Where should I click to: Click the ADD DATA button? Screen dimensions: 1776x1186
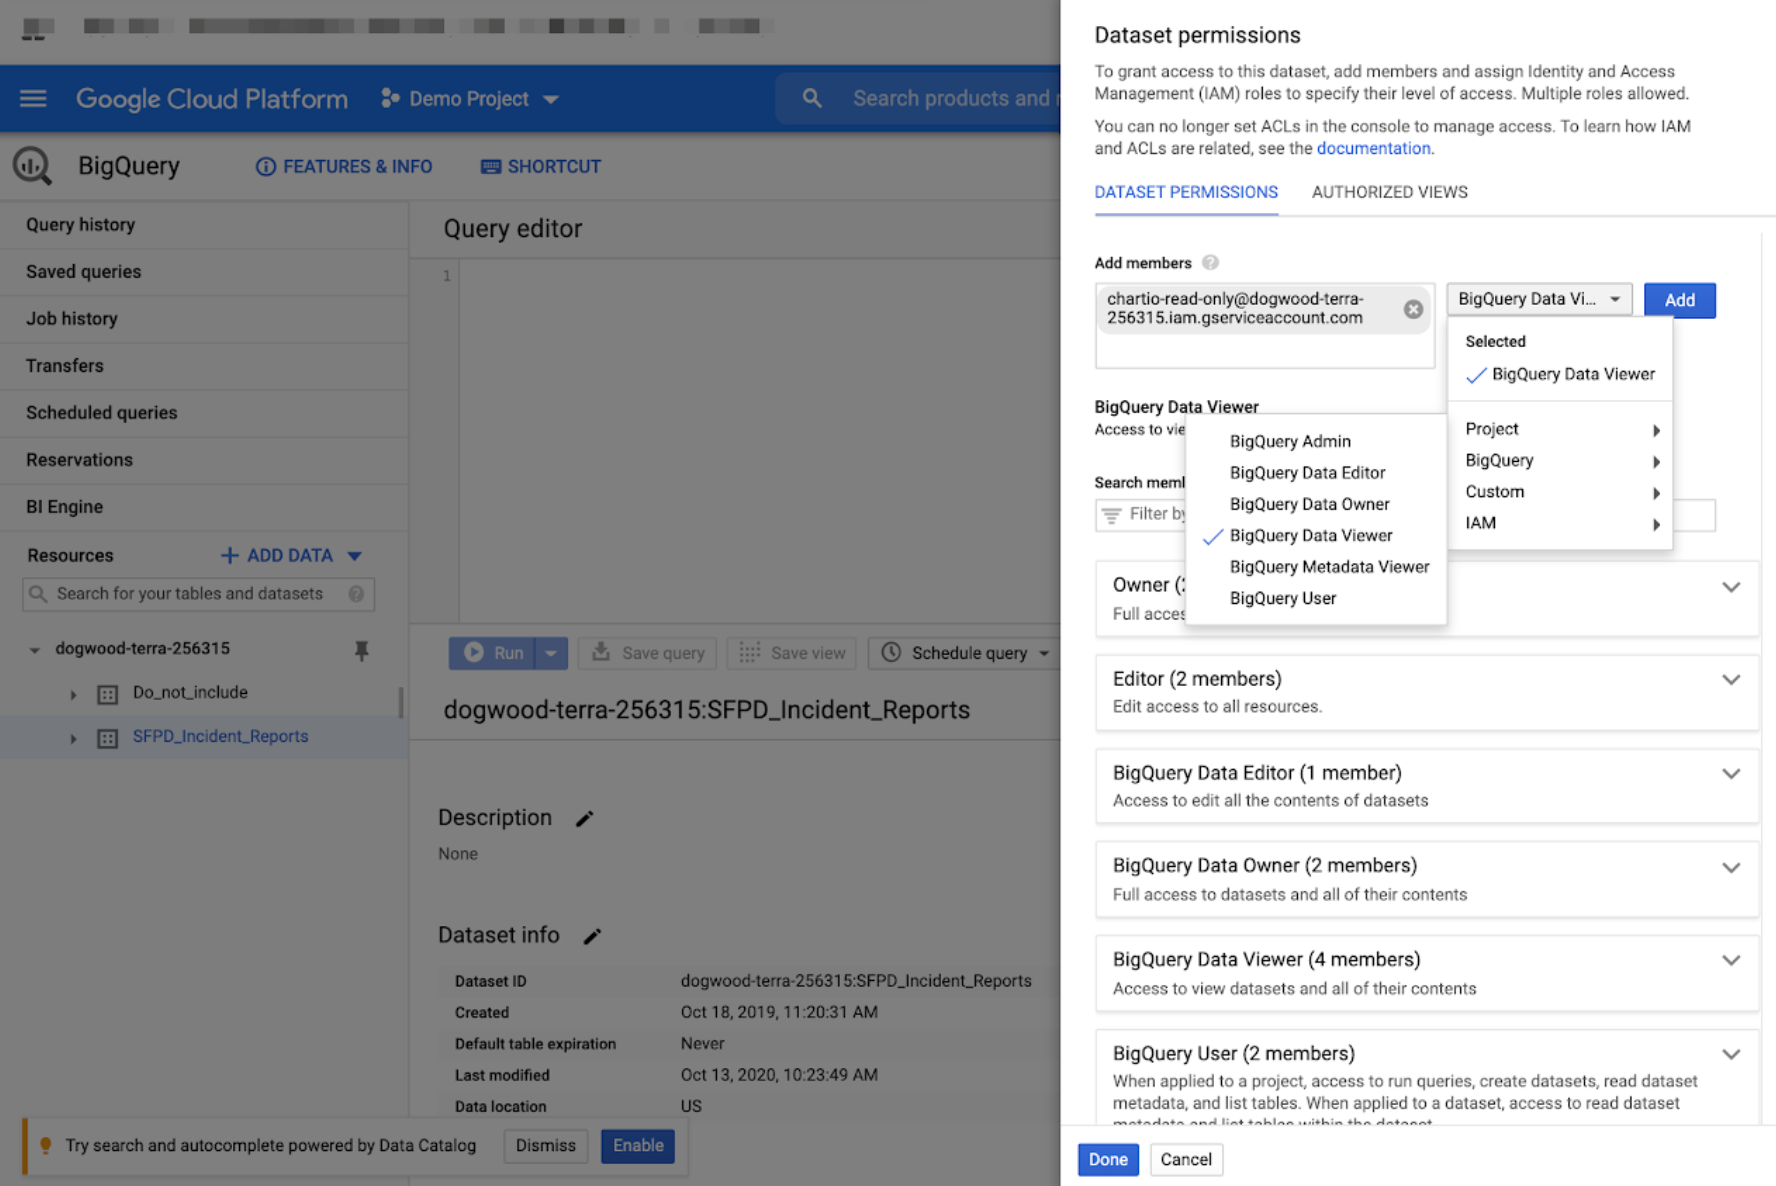tap(291, 555)
